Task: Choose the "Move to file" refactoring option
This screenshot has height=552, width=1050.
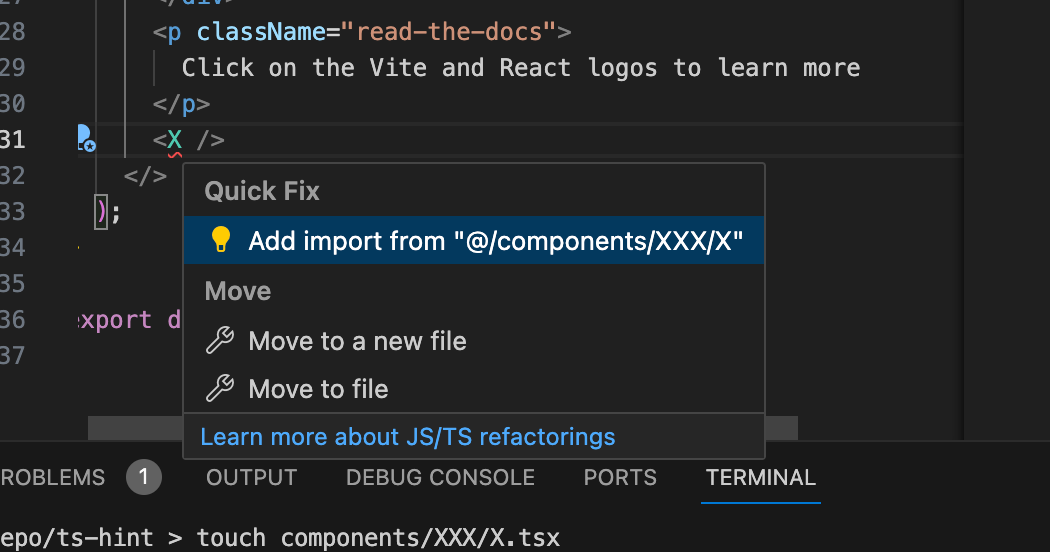Action: coord(318,389)
